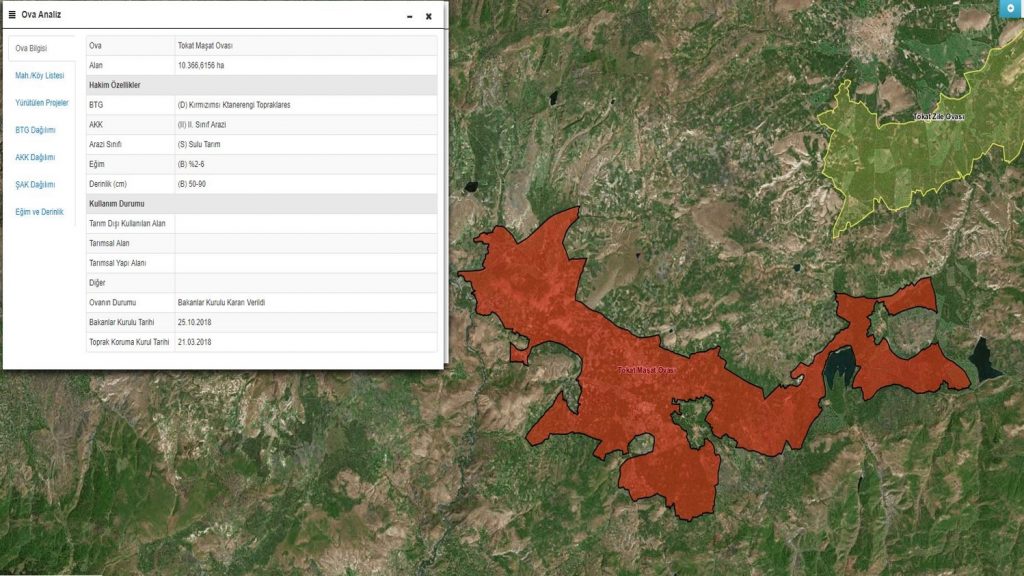
Task: Click the red Tokat Maşat Ovası polygon label
Action: [646, 371]
